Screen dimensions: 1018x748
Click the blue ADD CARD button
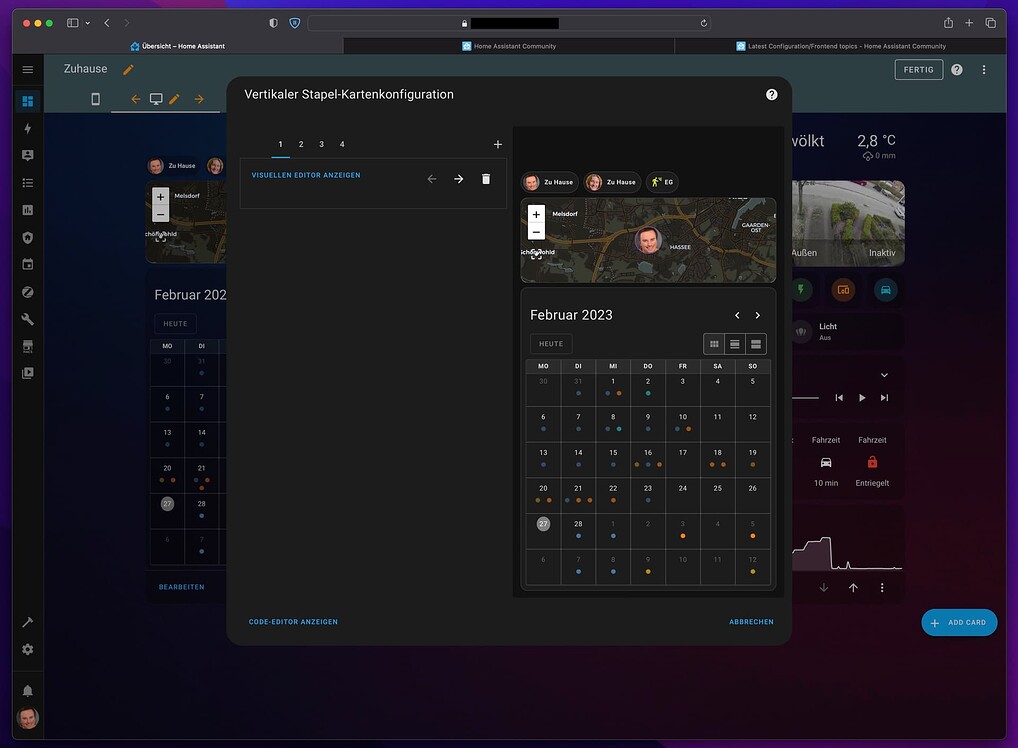tap(959, 622)
